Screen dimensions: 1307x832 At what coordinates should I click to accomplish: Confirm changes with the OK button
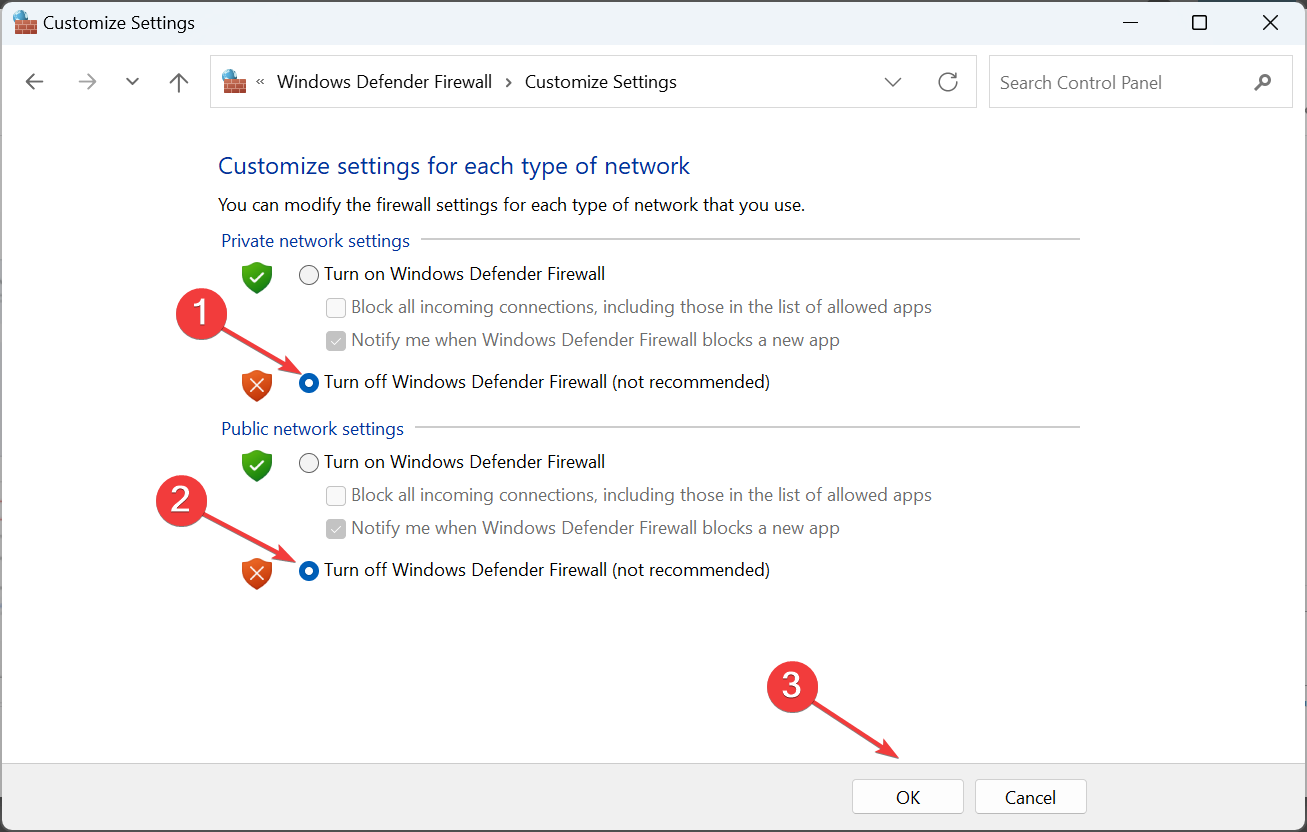point(908,797)
